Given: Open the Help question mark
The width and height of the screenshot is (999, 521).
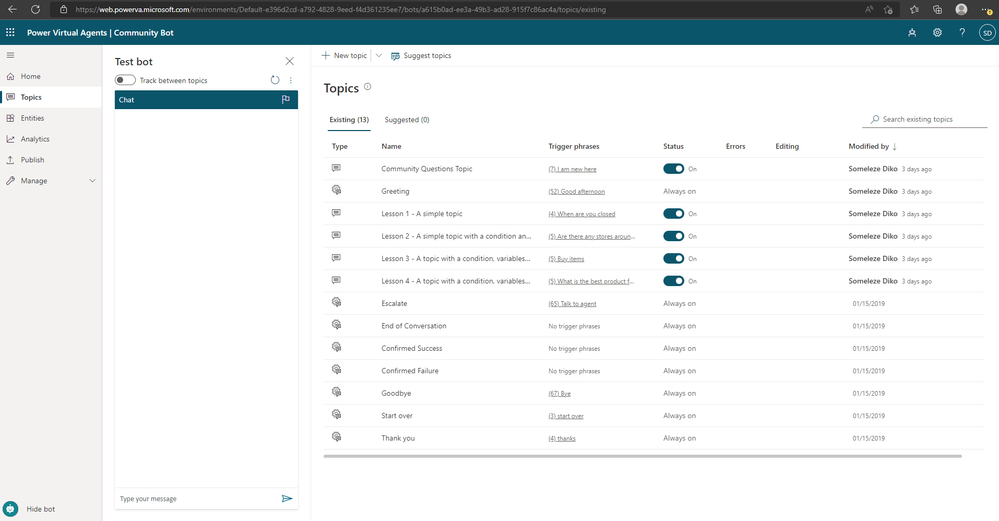Looking at the screenshot, I should point(962,32).
